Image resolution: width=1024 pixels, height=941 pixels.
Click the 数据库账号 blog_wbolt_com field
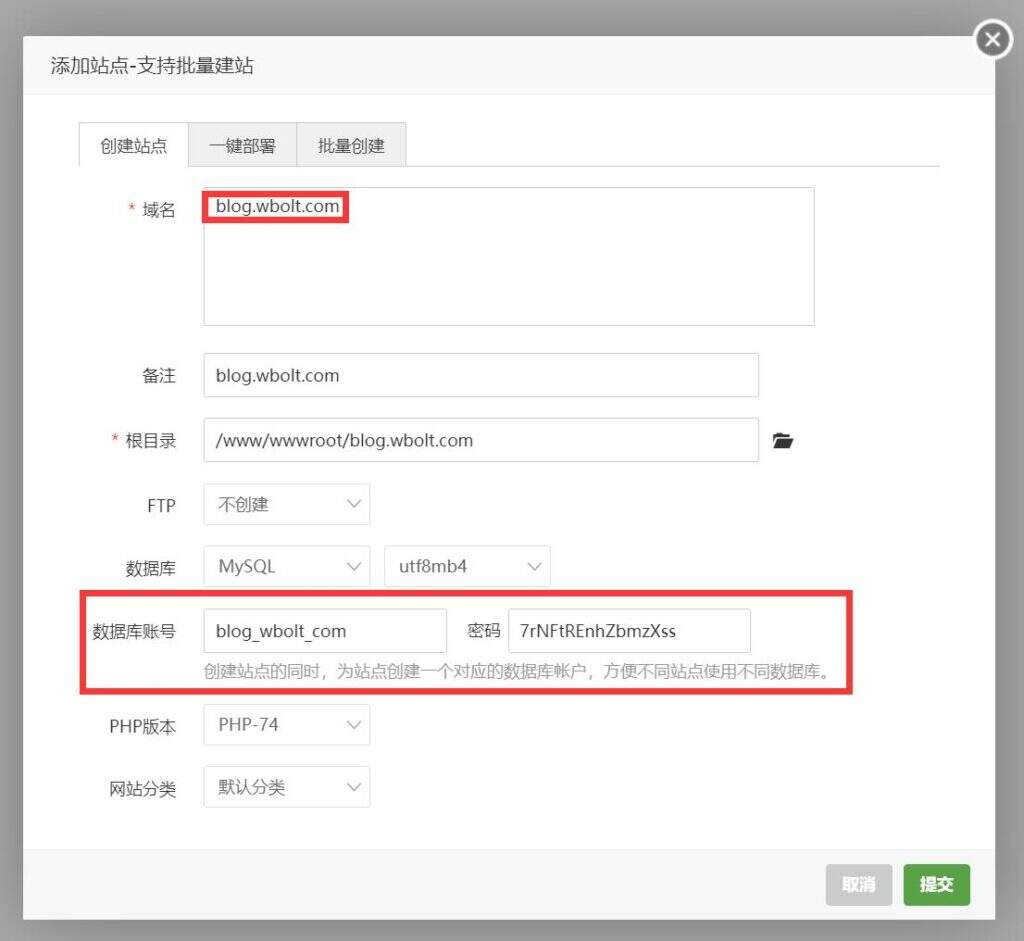[x=324, y=631]
